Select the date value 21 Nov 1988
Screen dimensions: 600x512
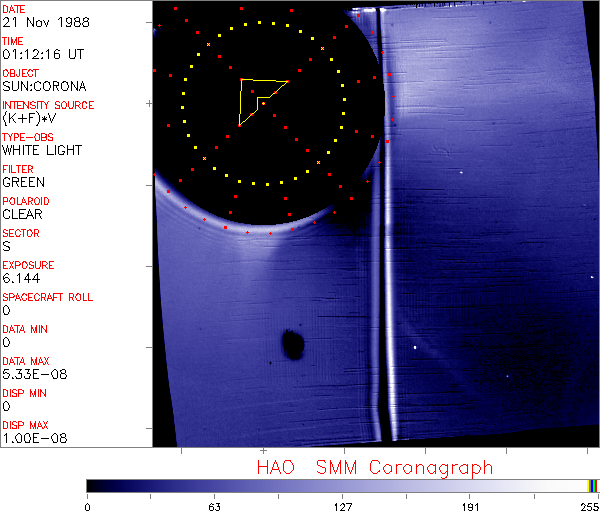tap(44, 22)
